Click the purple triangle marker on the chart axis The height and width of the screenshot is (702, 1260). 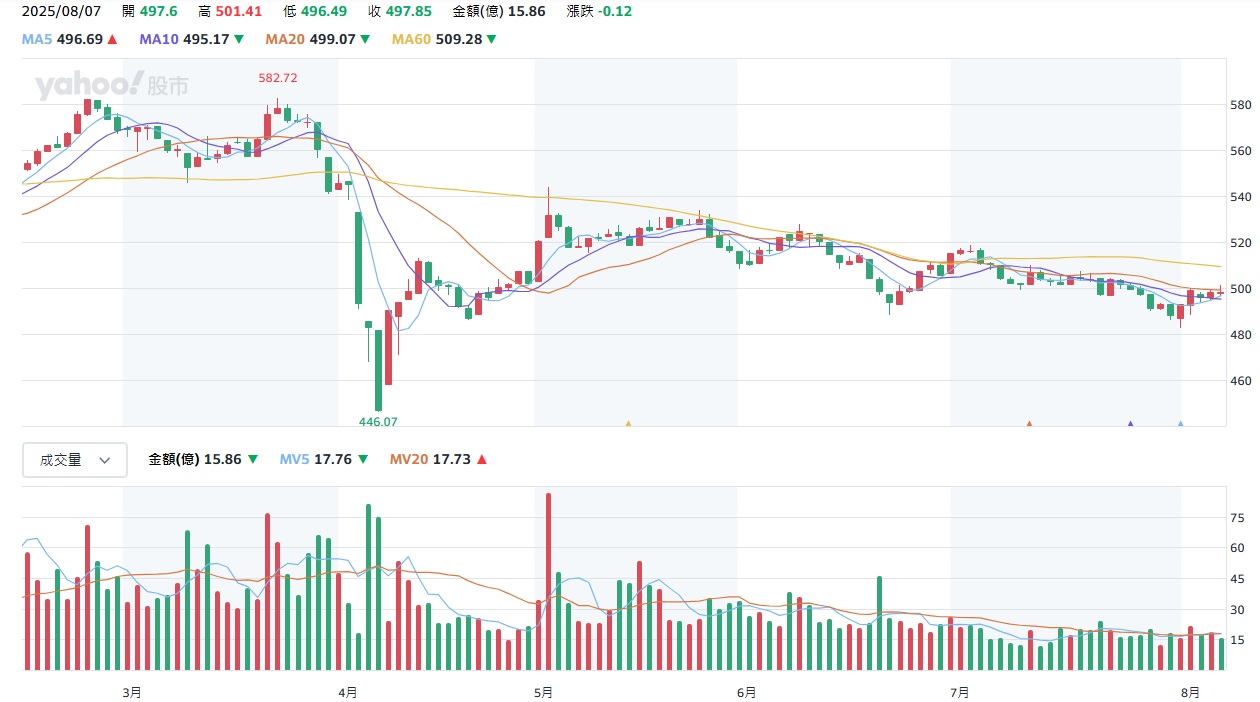1131,424
